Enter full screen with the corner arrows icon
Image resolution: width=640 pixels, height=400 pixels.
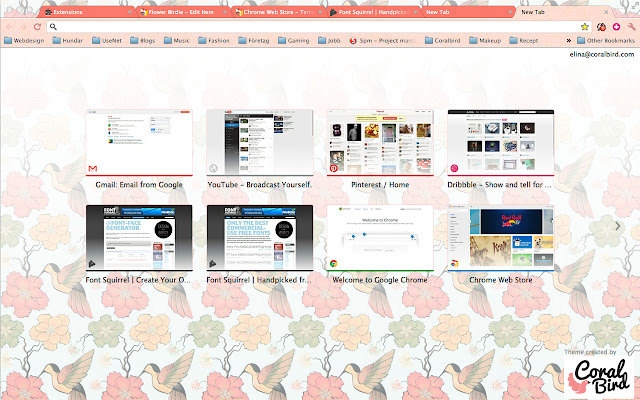pyautogui.click(x=634, y=4)
